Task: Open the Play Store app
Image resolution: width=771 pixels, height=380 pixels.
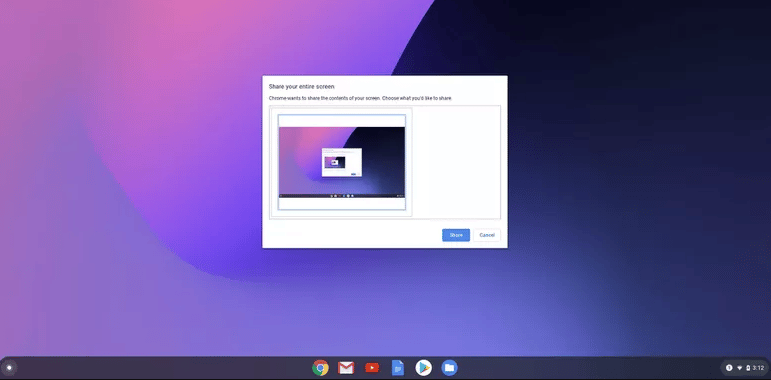Action: coord(423,368)
